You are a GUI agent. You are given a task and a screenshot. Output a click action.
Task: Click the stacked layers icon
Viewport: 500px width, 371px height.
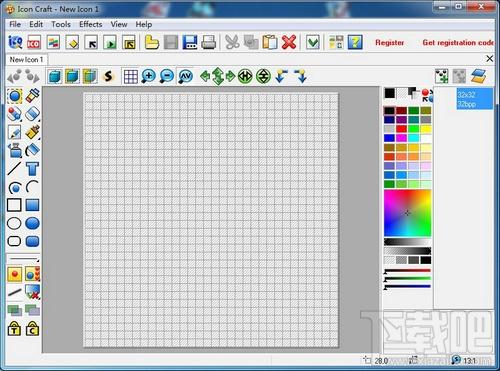(479, 76)
